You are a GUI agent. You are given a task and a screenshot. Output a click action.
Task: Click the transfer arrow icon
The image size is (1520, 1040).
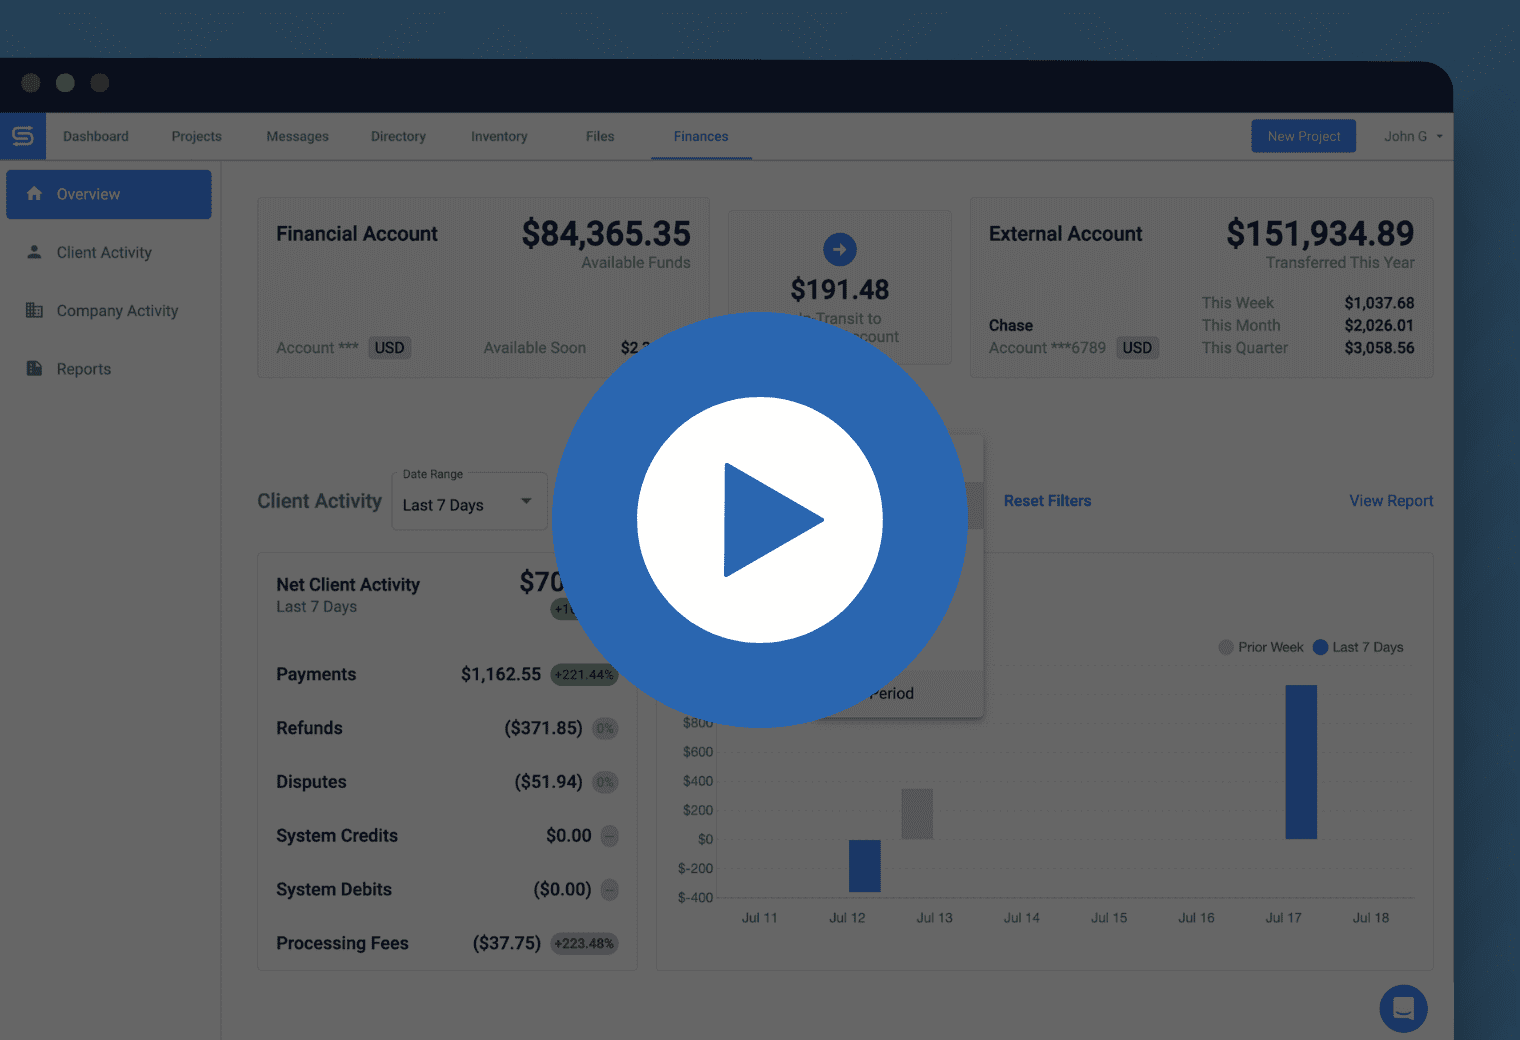840,250
